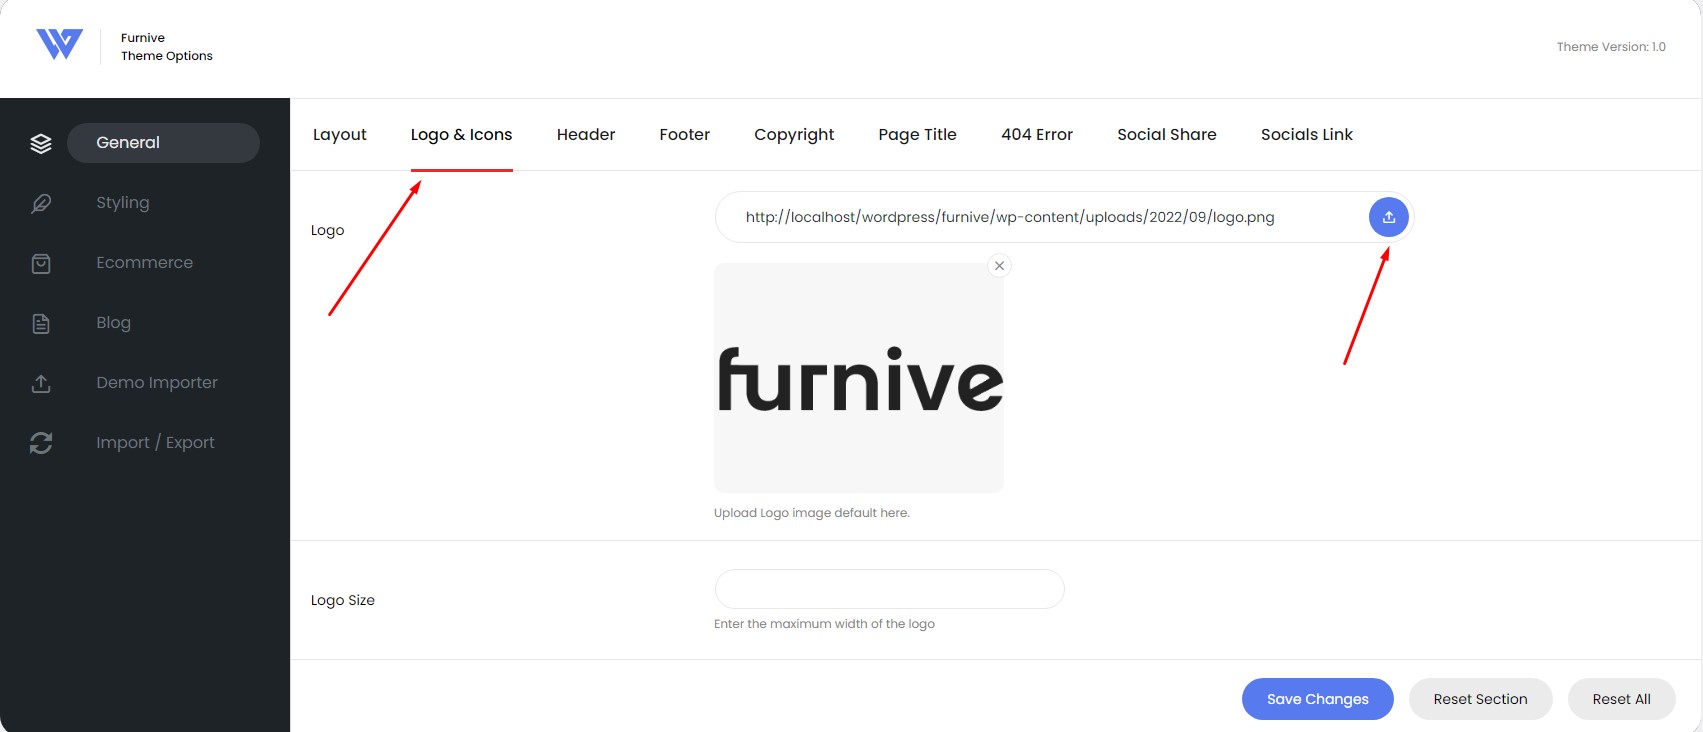The image size is (1703, 732).
Task: Click the furnive logo thumbnail
Action: [859, 378]
